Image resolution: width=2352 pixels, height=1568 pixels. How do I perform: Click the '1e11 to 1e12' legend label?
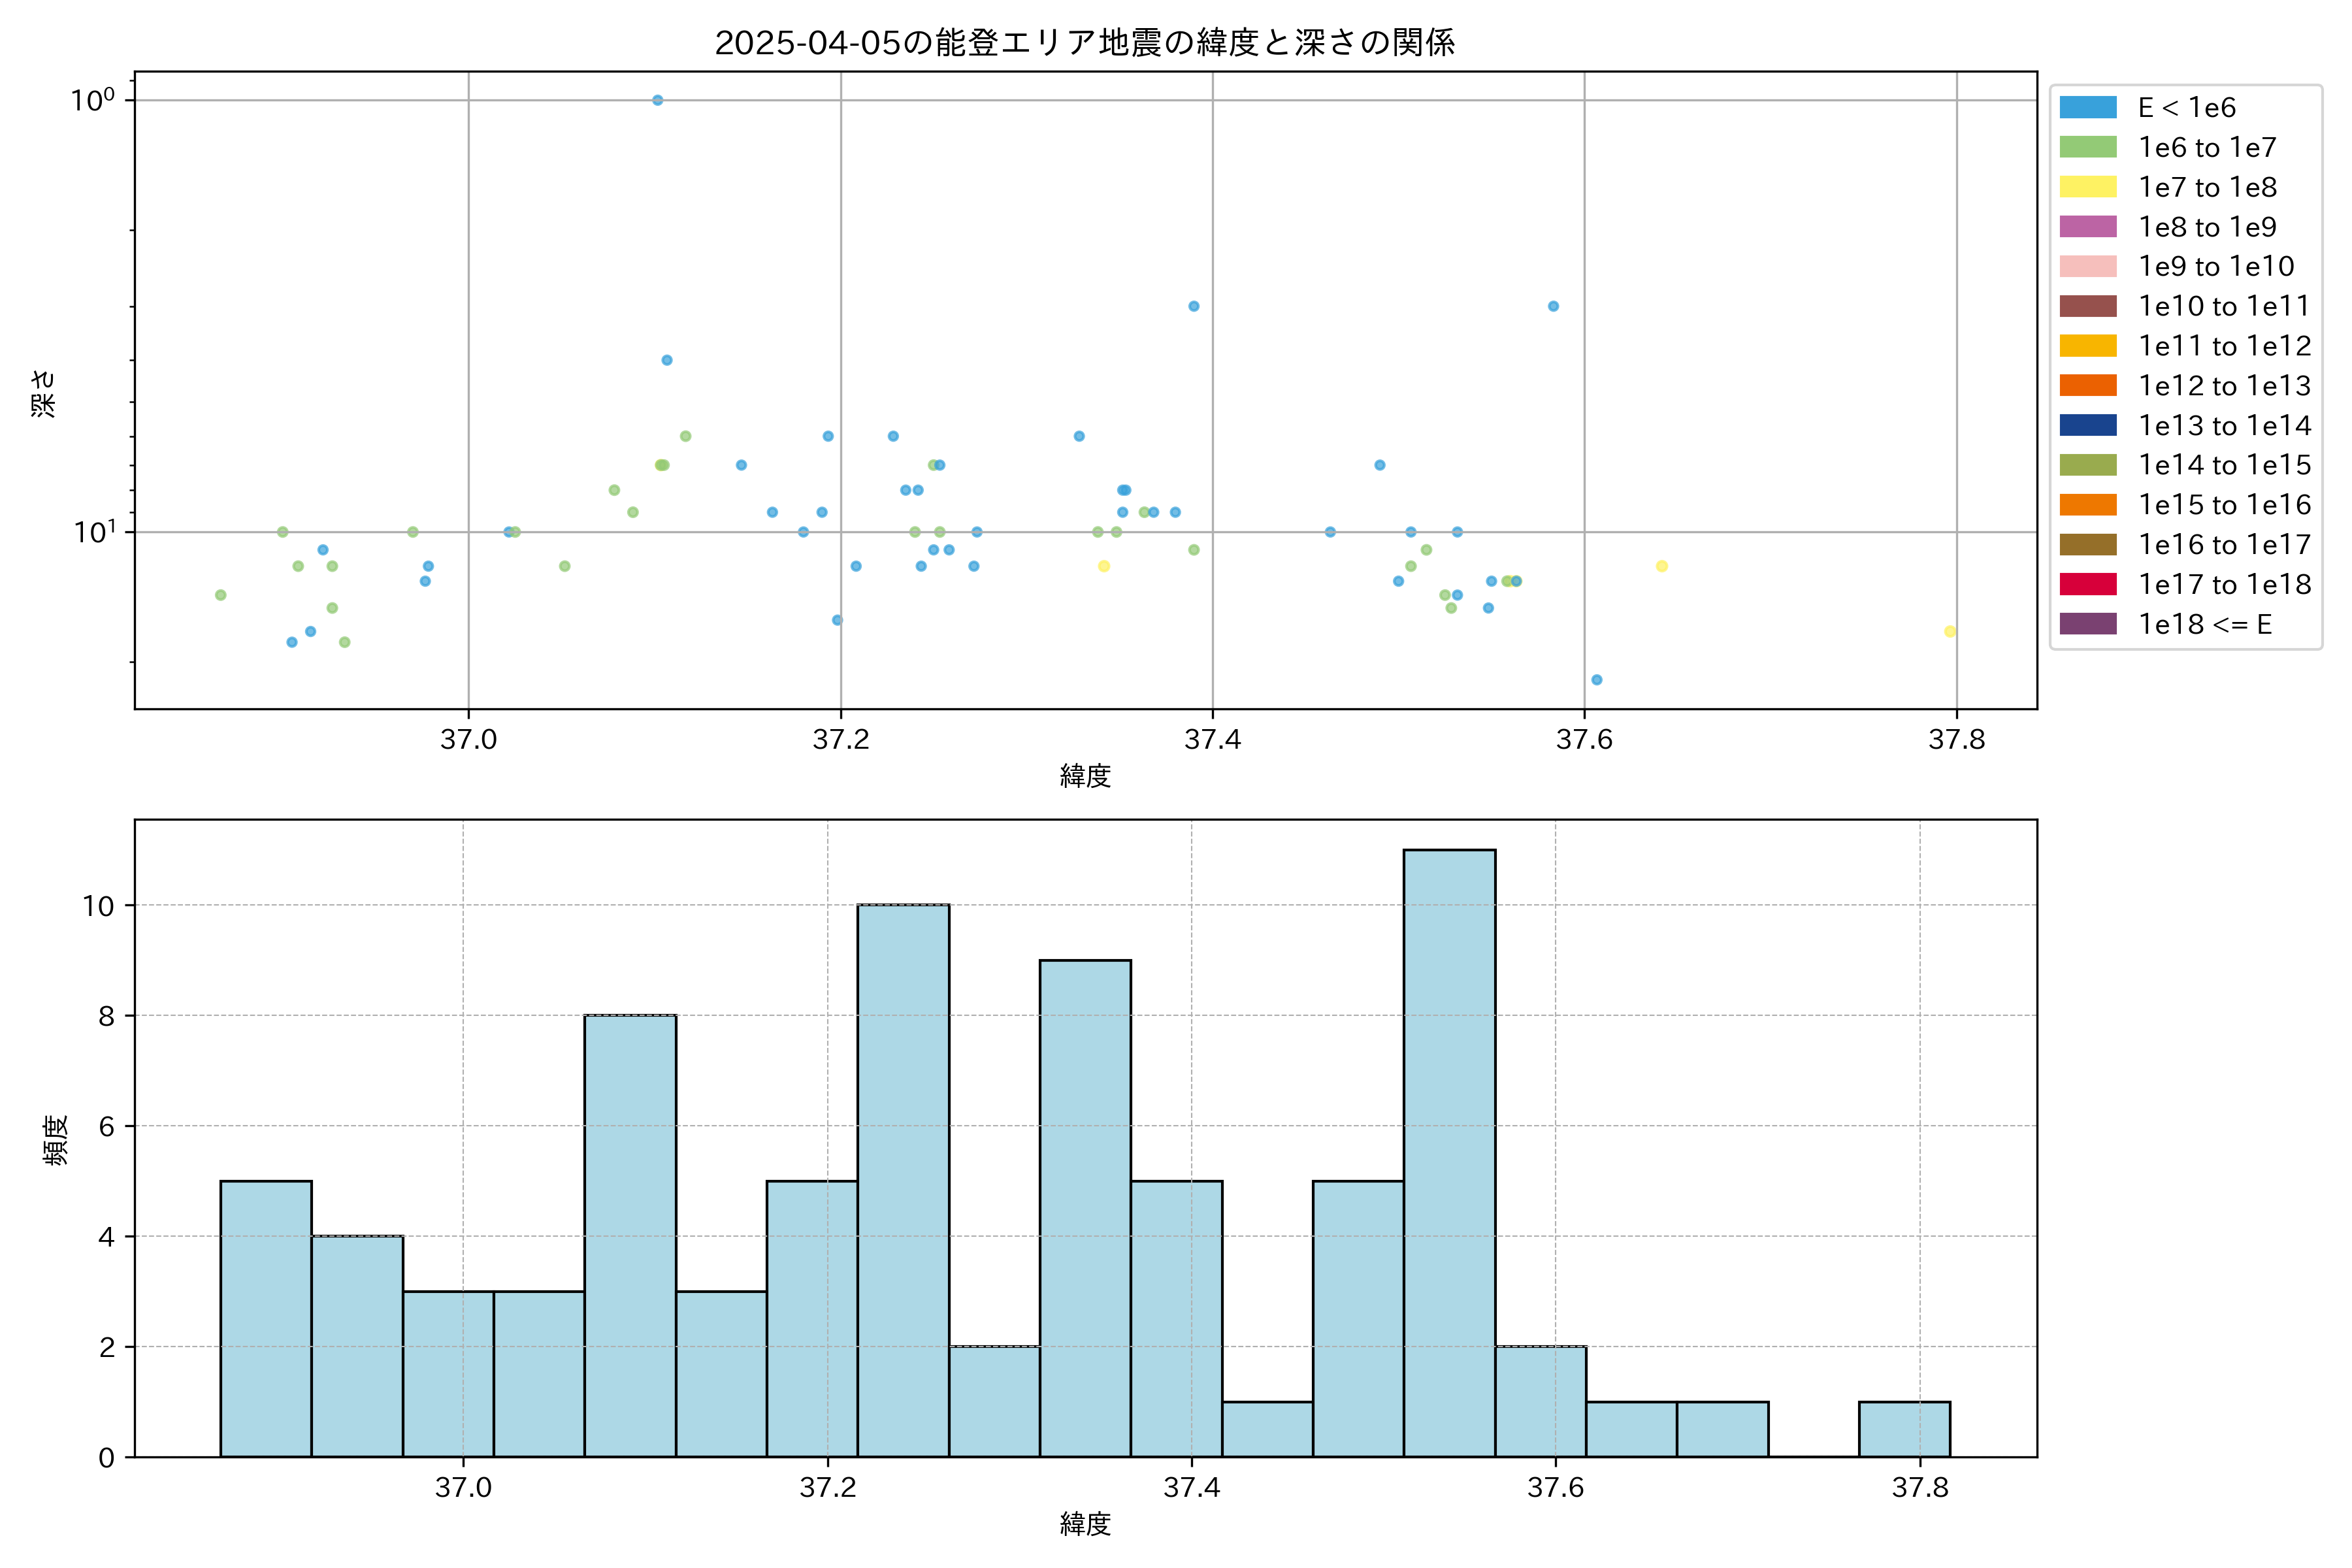tap(2224, 346)
